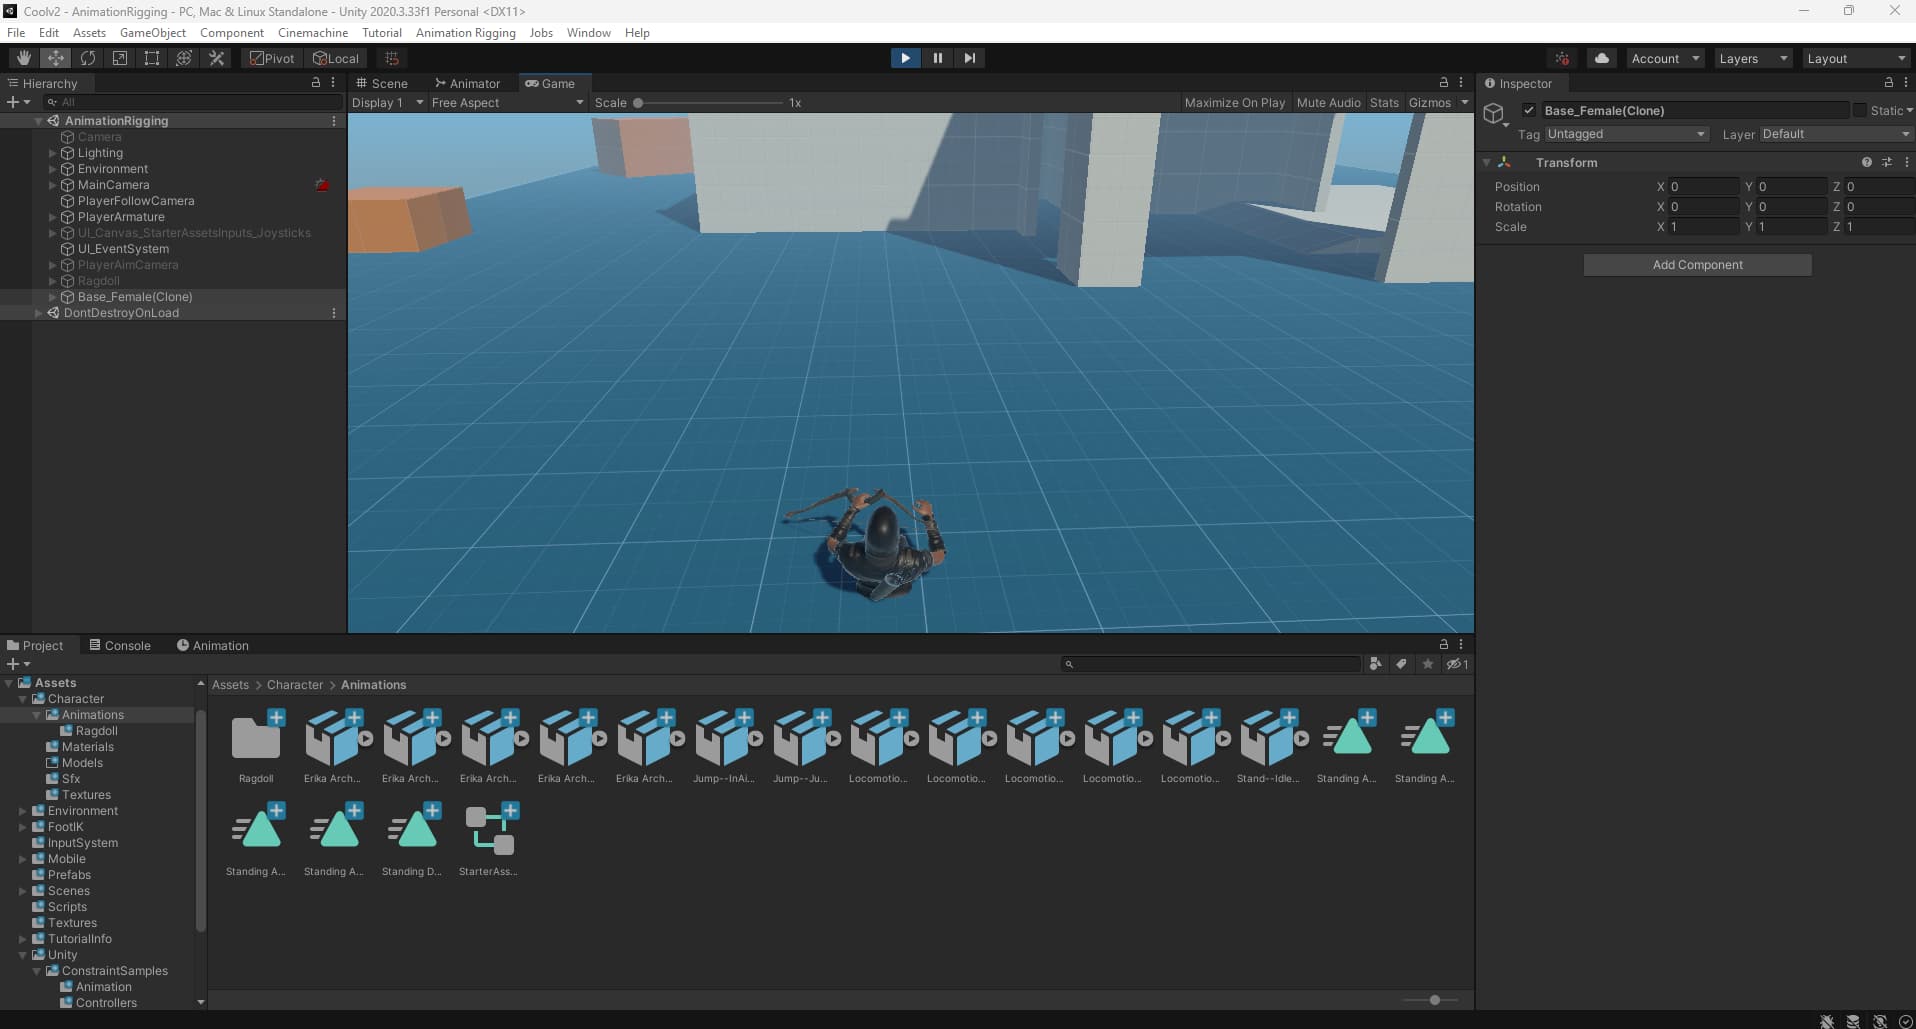Toggle Pivot mode in the toolbar

(271, 58)
